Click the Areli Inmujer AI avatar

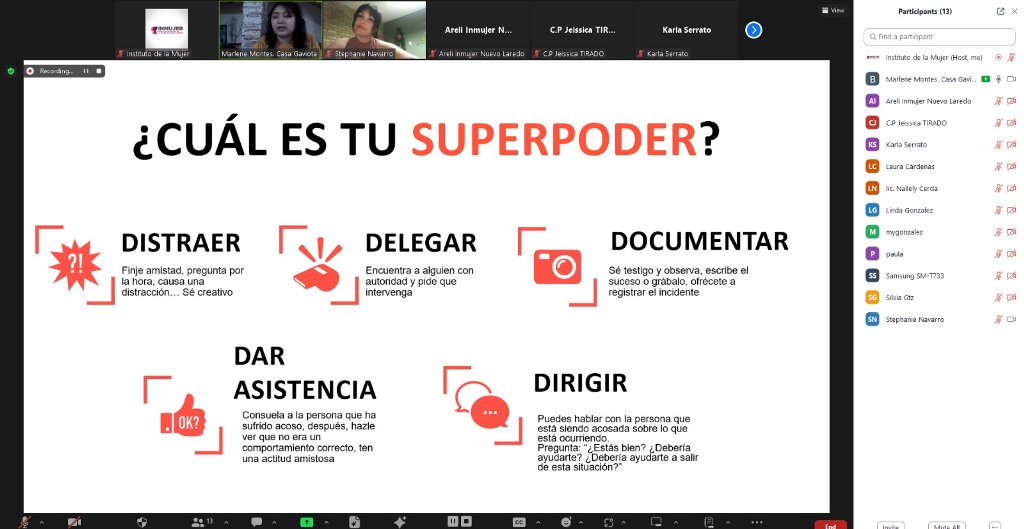[872, 101]
